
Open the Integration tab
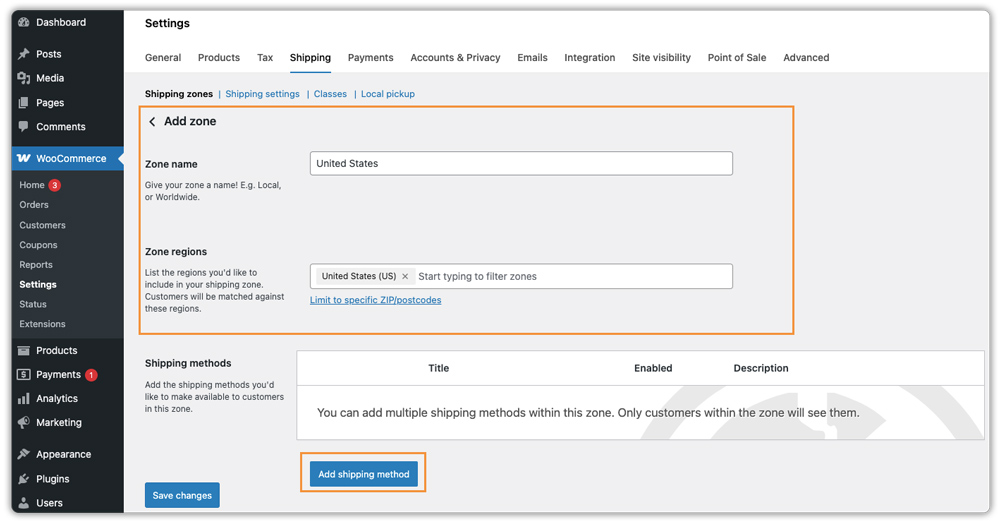point(590,57)
